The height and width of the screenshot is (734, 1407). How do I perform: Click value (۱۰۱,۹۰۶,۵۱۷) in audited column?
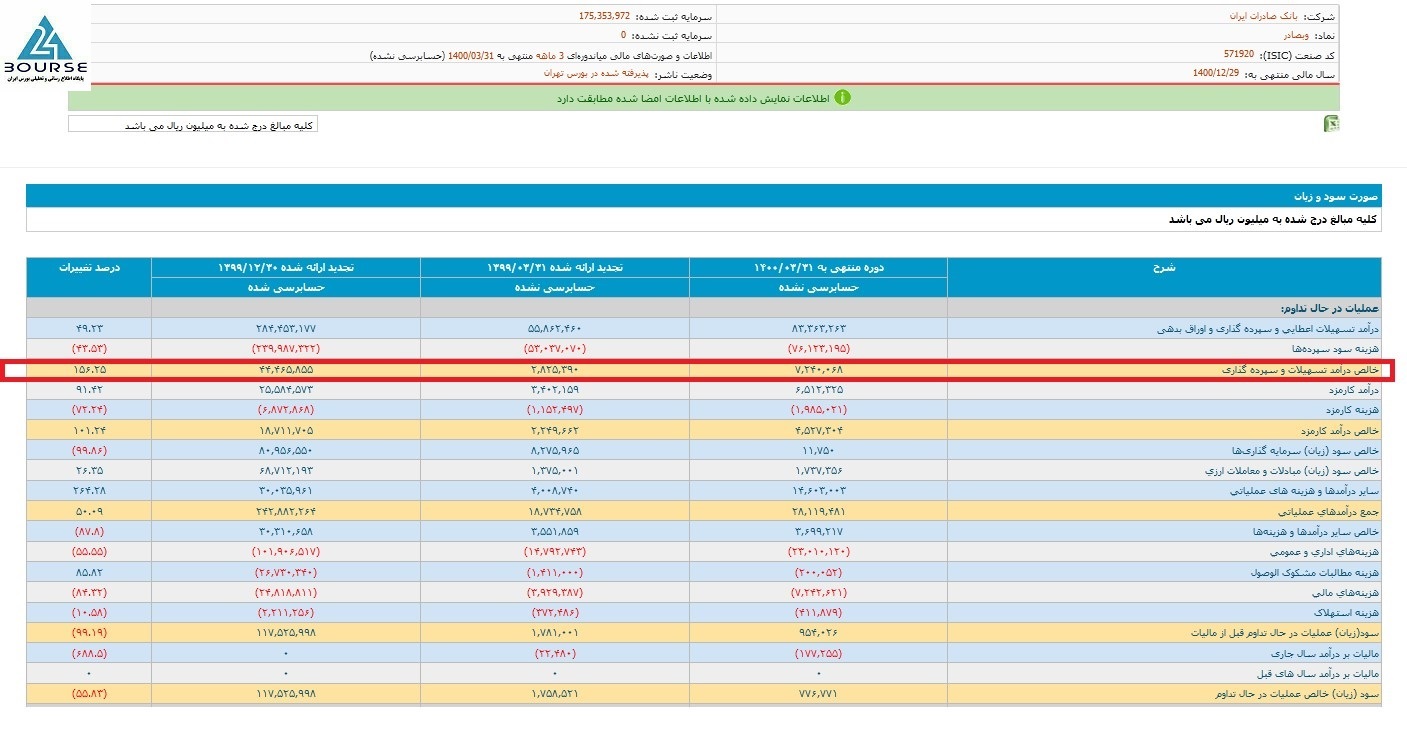(x=286, y=552)
